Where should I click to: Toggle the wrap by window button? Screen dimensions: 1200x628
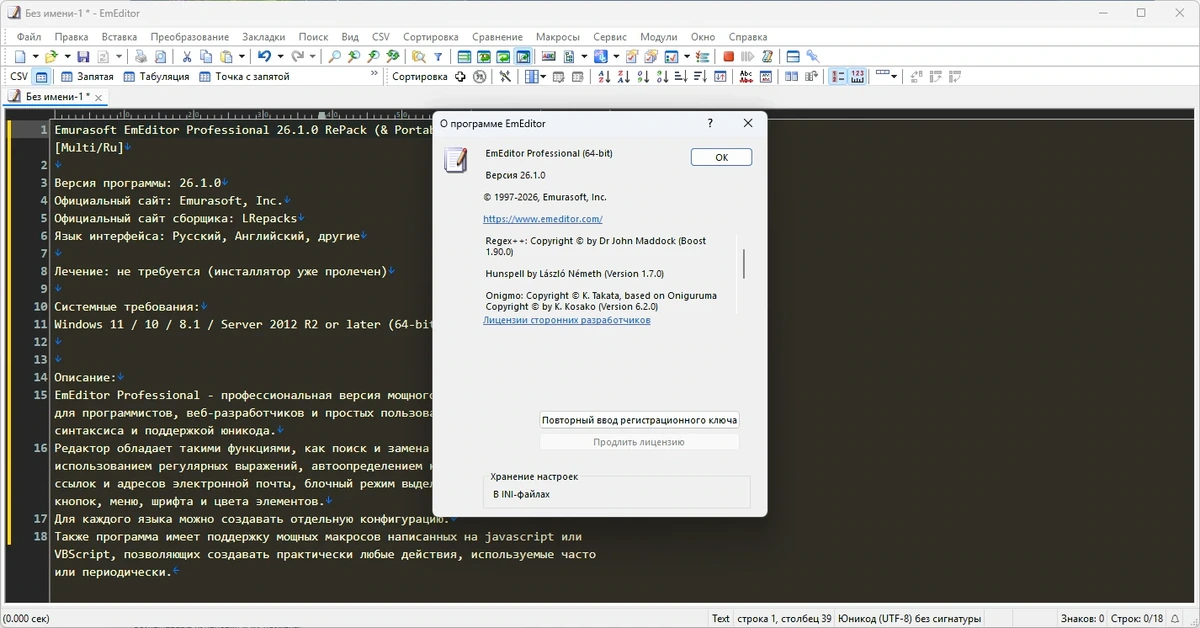click(505, 57)
